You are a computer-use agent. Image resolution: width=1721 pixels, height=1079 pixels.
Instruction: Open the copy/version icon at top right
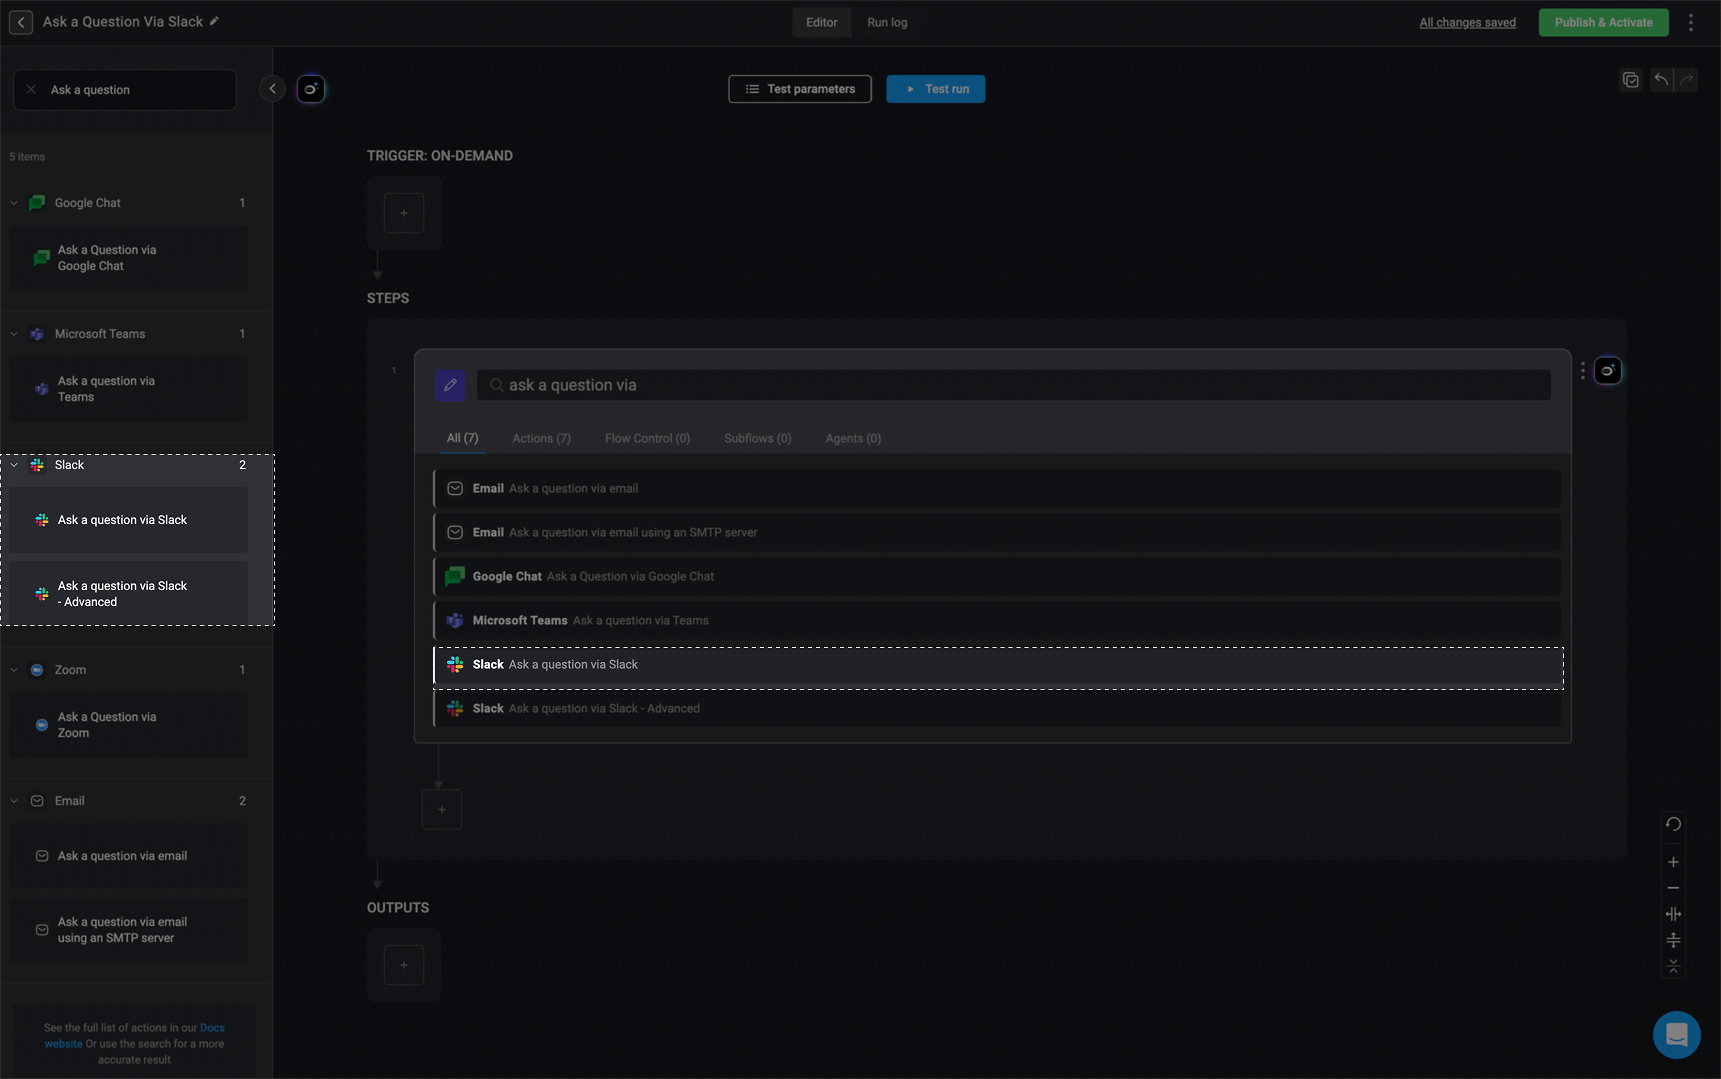pyautogui.click(x=1631, y=80)
